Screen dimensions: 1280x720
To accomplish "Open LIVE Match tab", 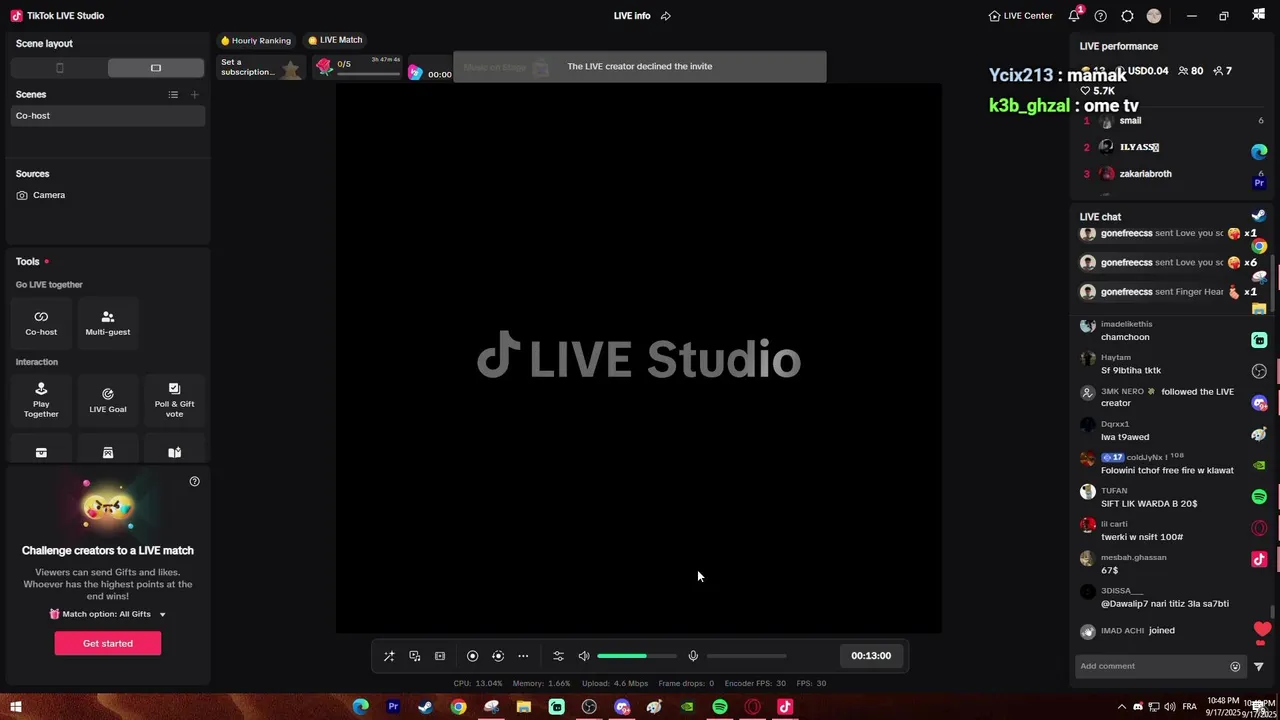I will click(335, 40).
